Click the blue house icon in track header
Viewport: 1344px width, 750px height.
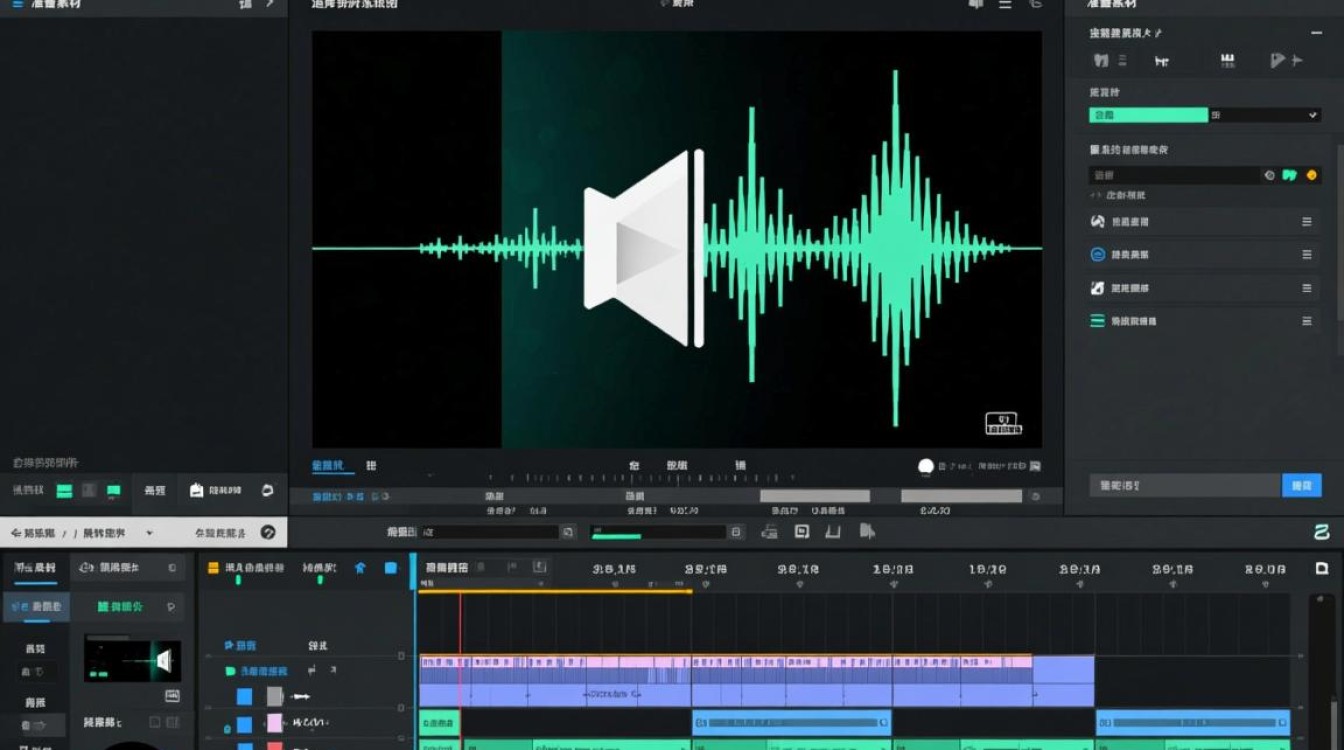coord(360,568)
